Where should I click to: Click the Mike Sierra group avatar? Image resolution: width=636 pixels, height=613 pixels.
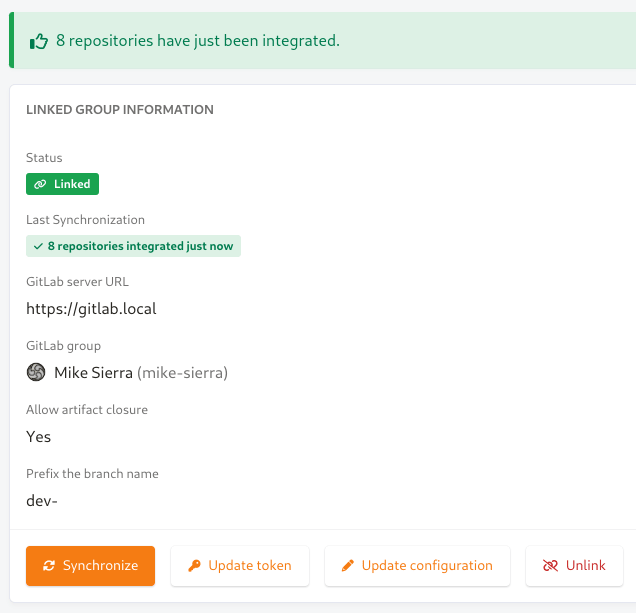[36, 372]
